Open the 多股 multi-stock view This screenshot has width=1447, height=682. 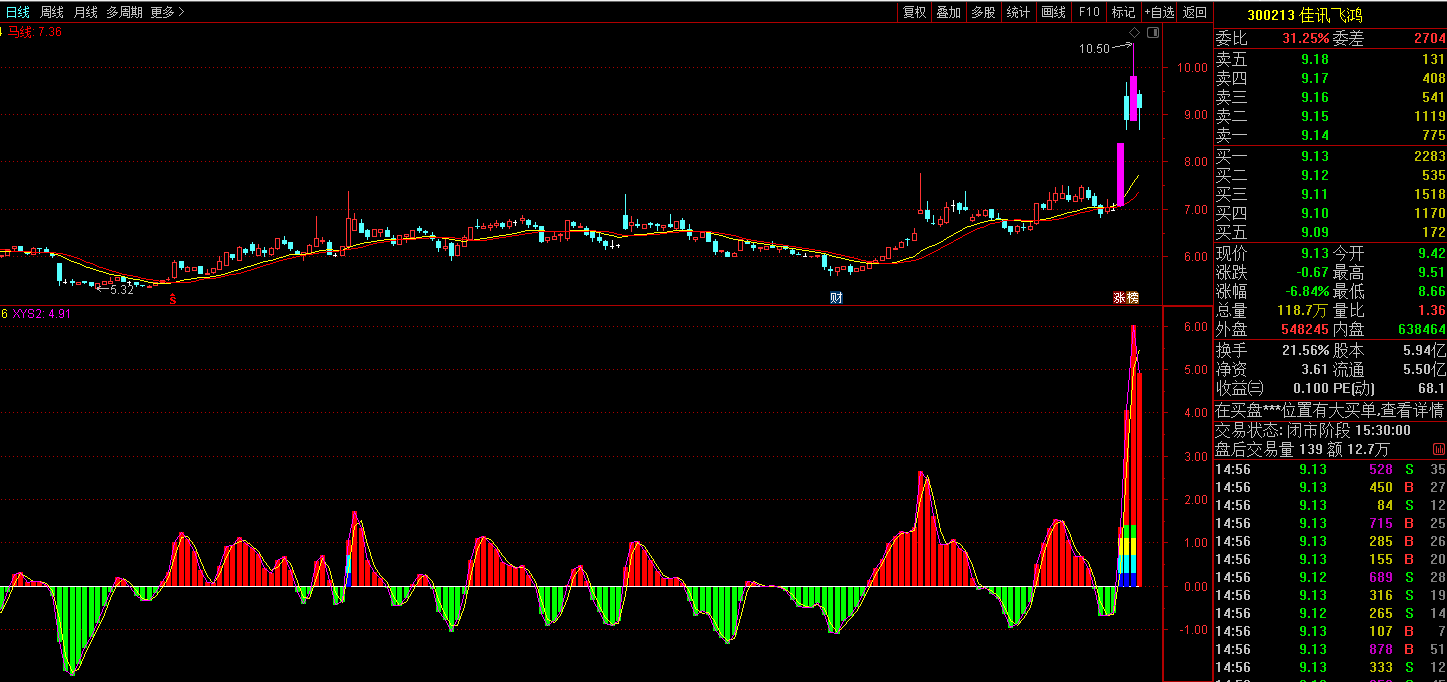coord(983,12)
